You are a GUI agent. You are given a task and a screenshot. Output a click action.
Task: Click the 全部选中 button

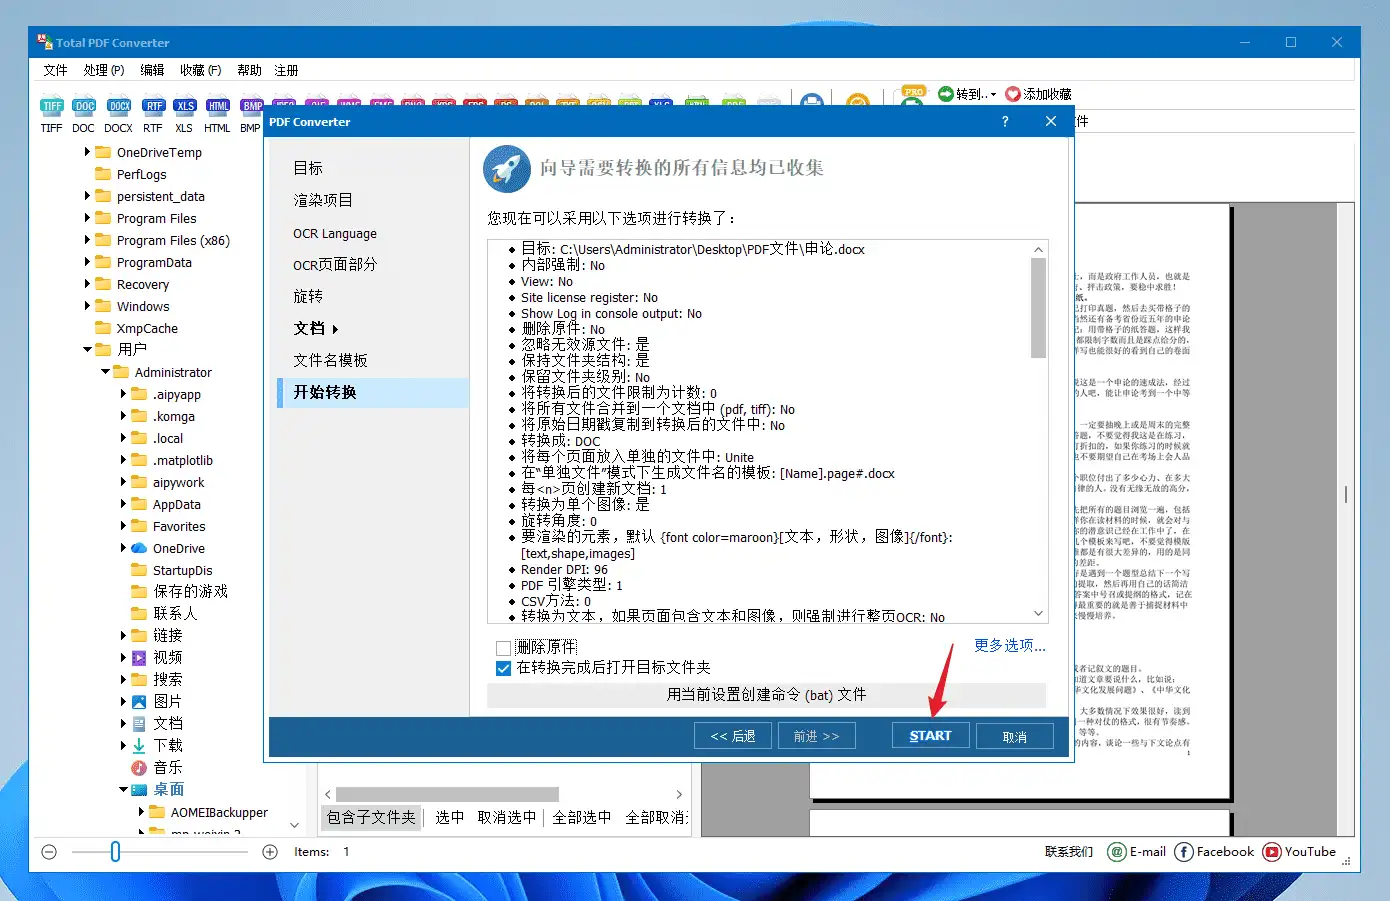tap(582, 817)
